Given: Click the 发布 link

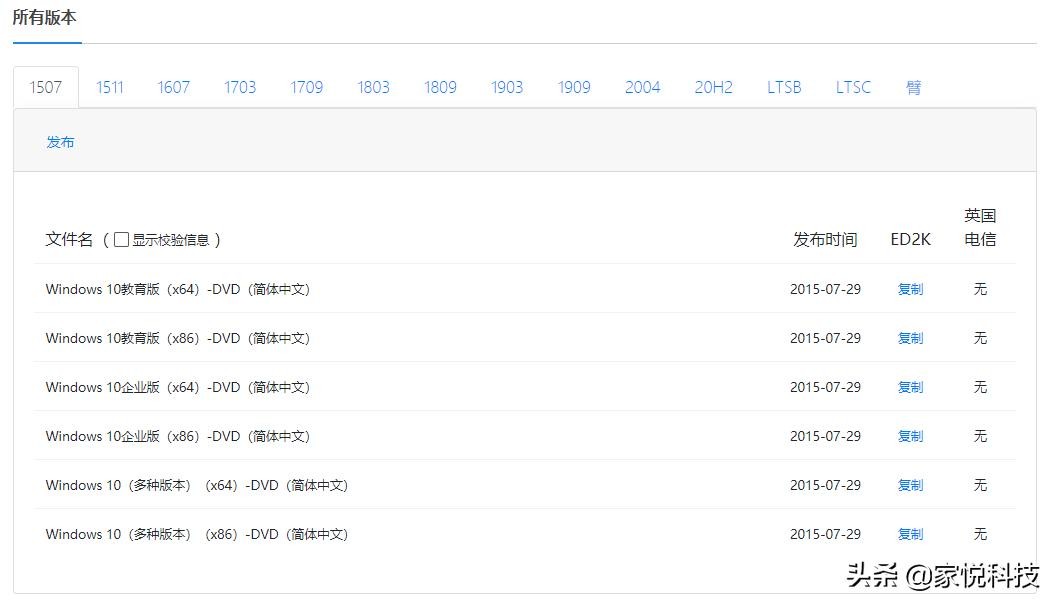Looking at the screenshot, I should pos(60,142).
